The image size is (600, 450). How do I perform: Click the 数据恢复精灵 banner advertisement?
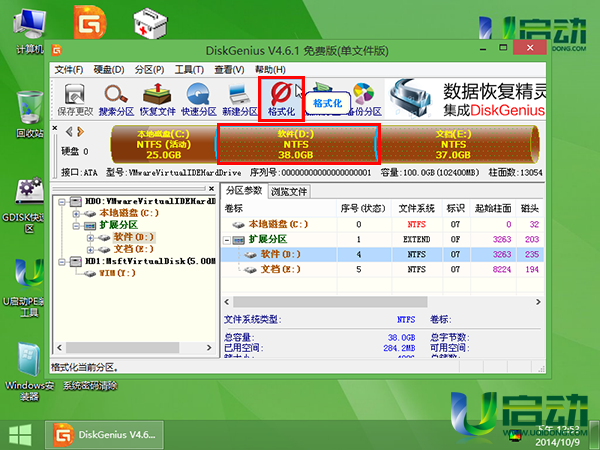(x=465, y=99)
